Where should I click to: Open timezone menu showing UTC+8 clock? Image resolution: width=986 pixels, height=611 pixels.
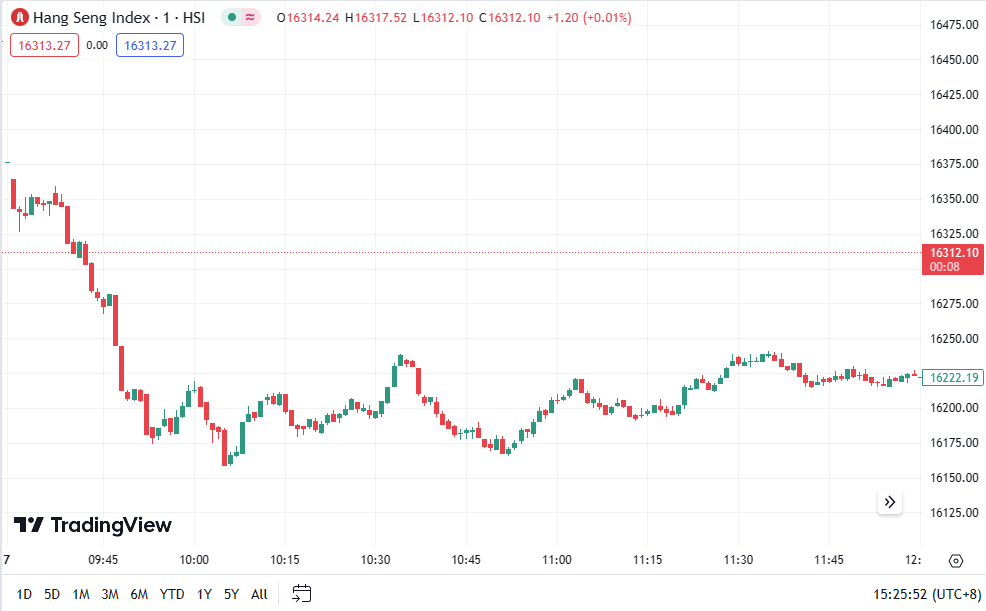[927, 594]
